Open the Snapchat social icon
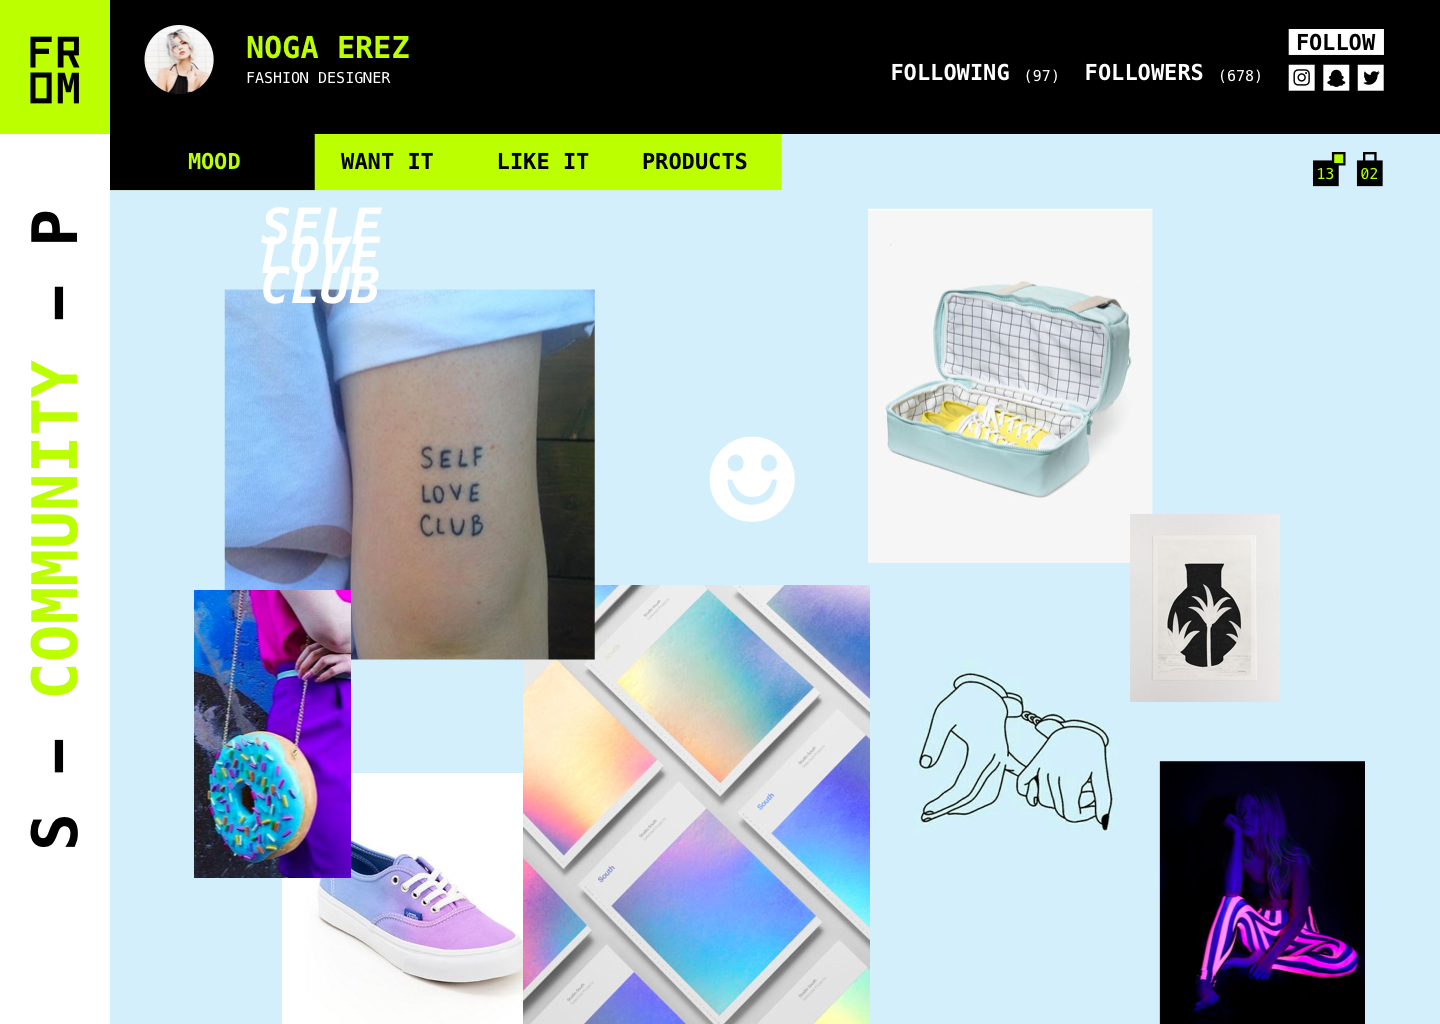Screen dimensions: 1440x1024 1336,78
